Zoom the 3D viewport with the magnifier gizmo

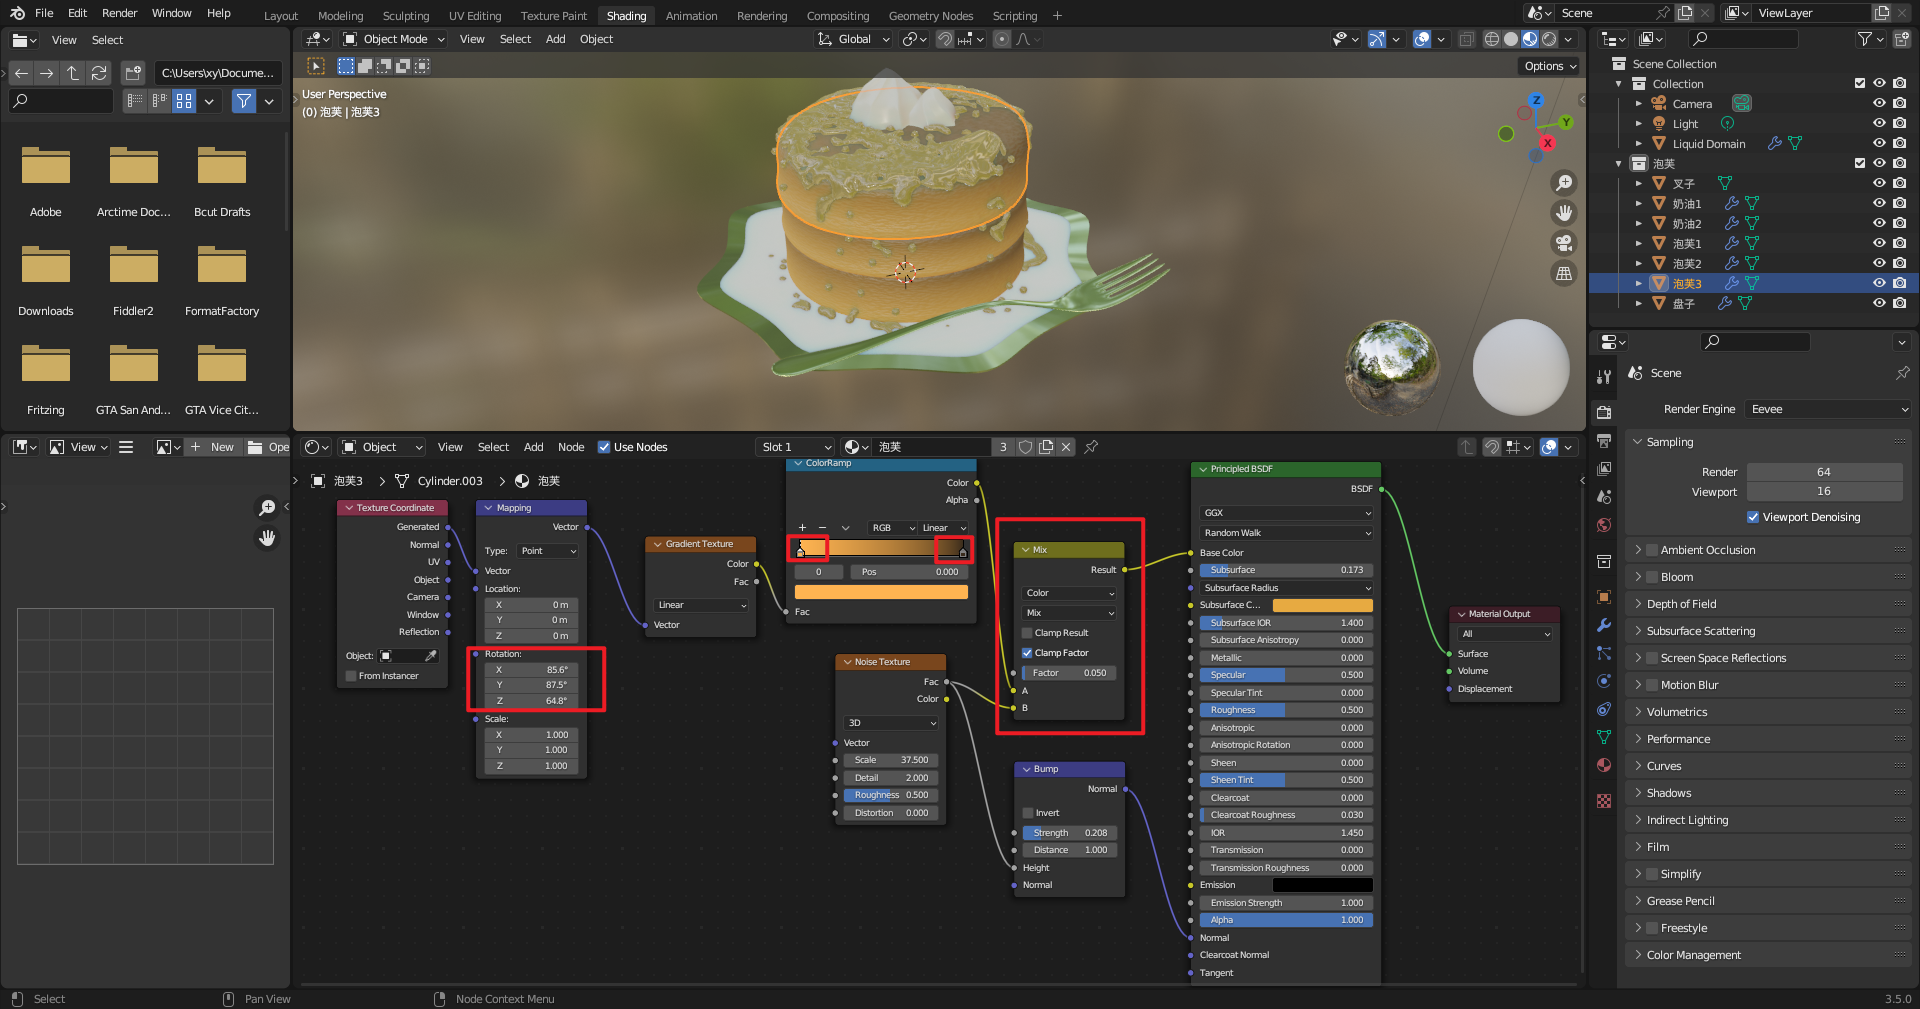click(1564, 183)
